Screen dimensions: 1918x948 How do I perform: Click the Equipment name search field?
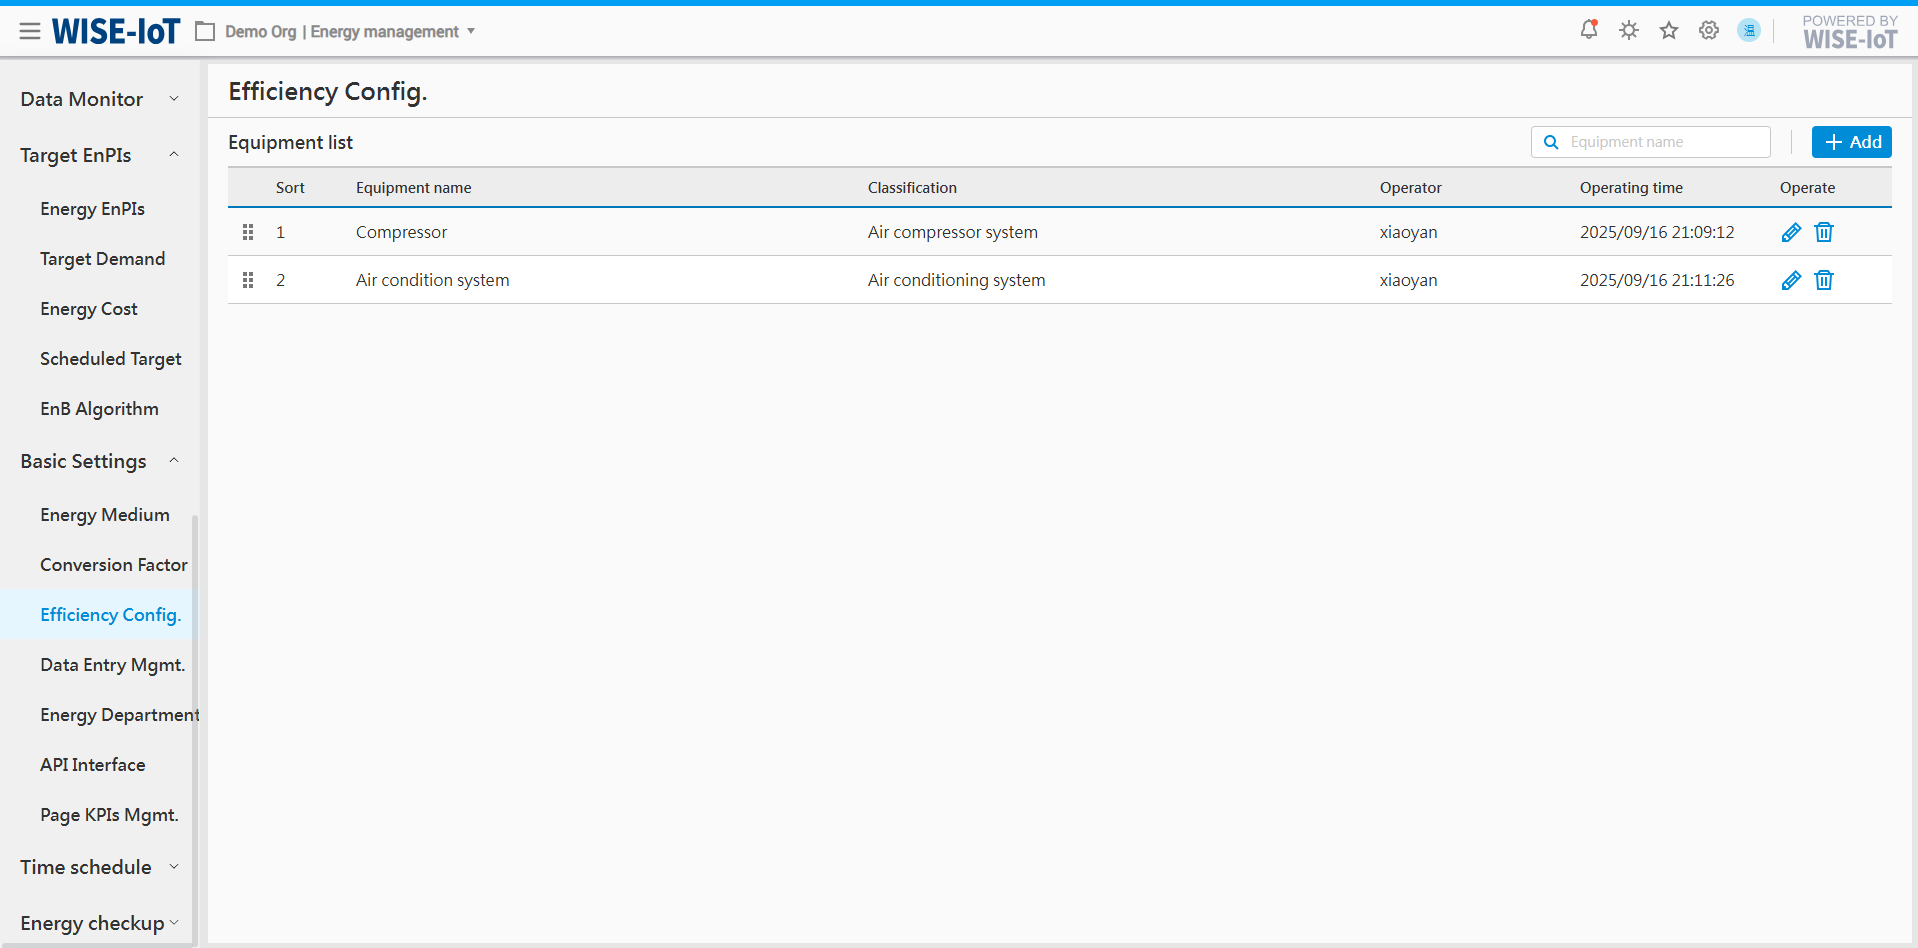(1660, 142)
